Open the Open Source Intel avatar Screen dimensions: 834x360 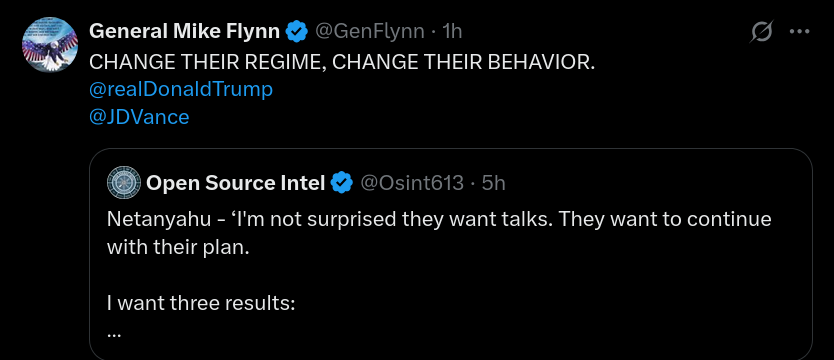123,183
